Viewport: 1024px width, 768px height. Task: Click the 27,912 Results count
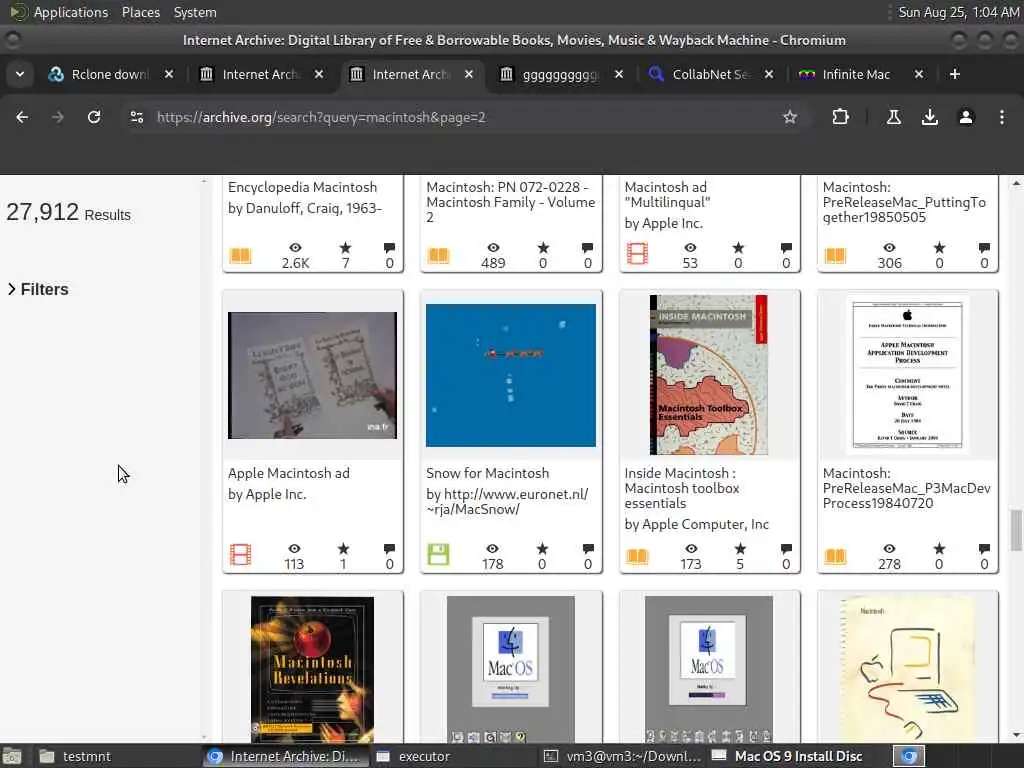tap(68, 212)
